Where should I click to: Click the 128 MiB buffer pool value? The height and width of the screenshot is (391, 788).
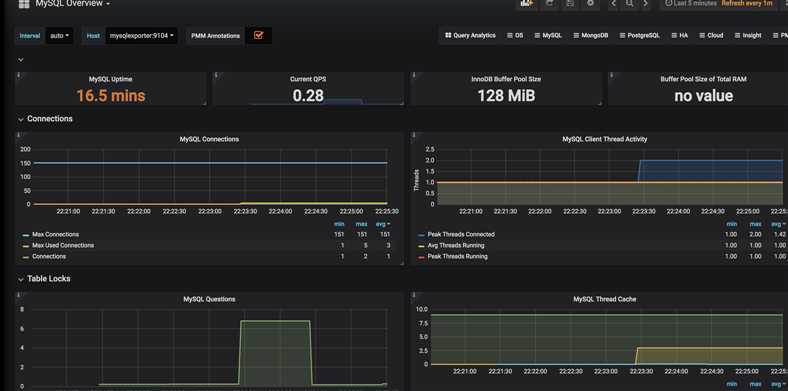pyautogui.click(x=506, y=95)
